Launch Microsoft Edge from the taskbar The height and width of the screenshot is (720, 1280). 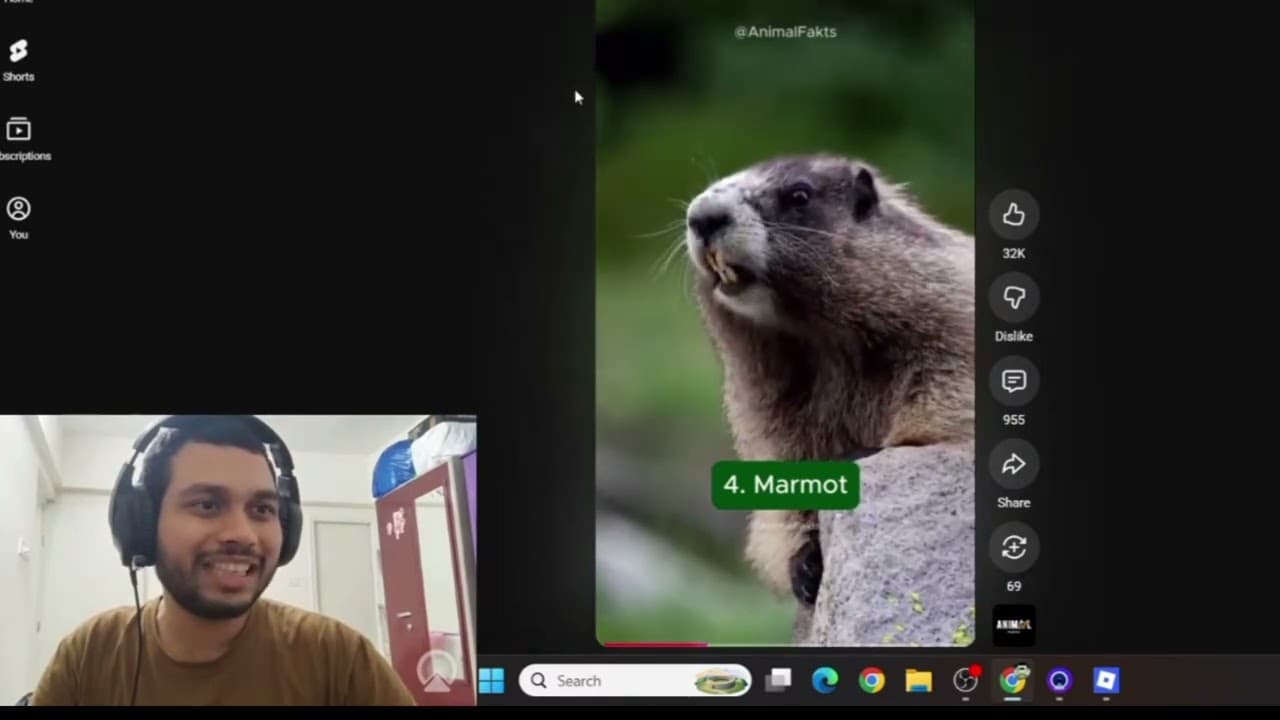point(825,681)
